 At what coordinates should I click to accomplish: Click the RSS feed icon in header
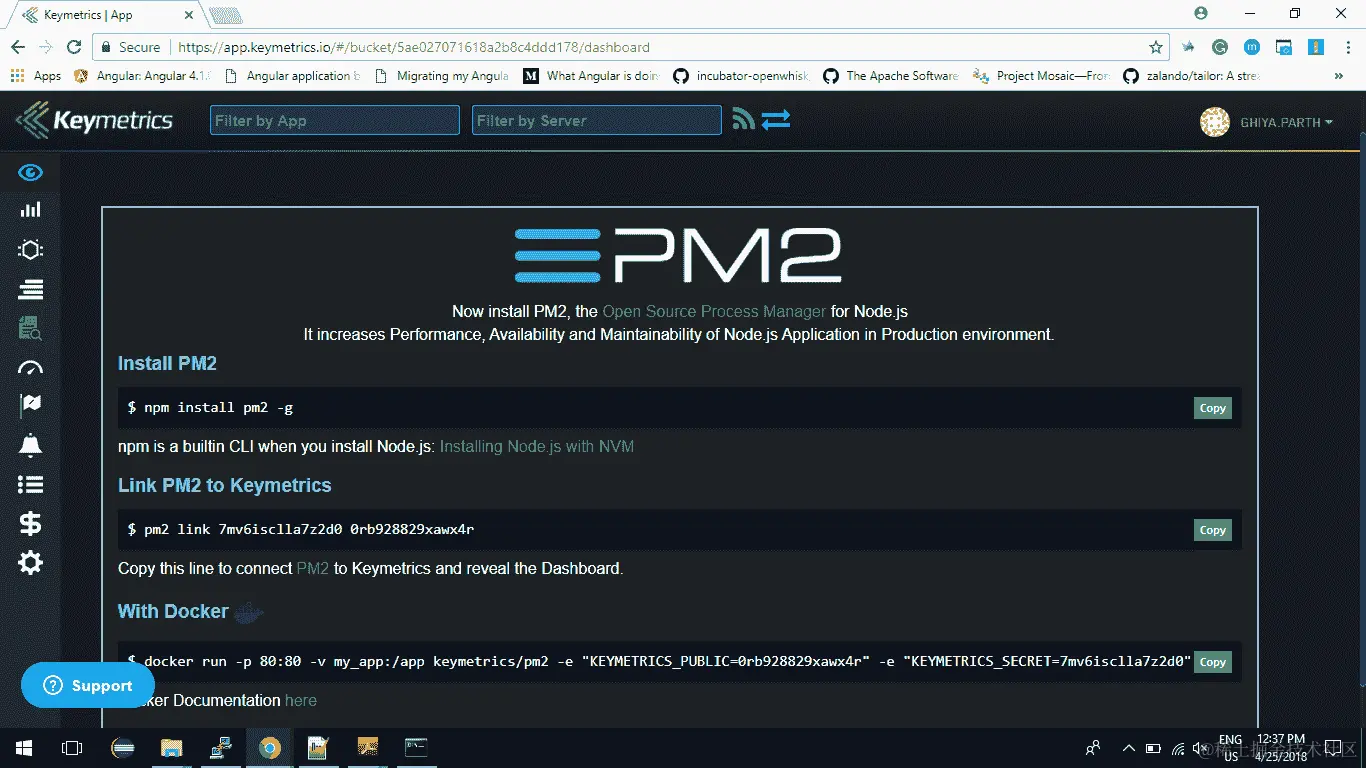tap(743, 120)
